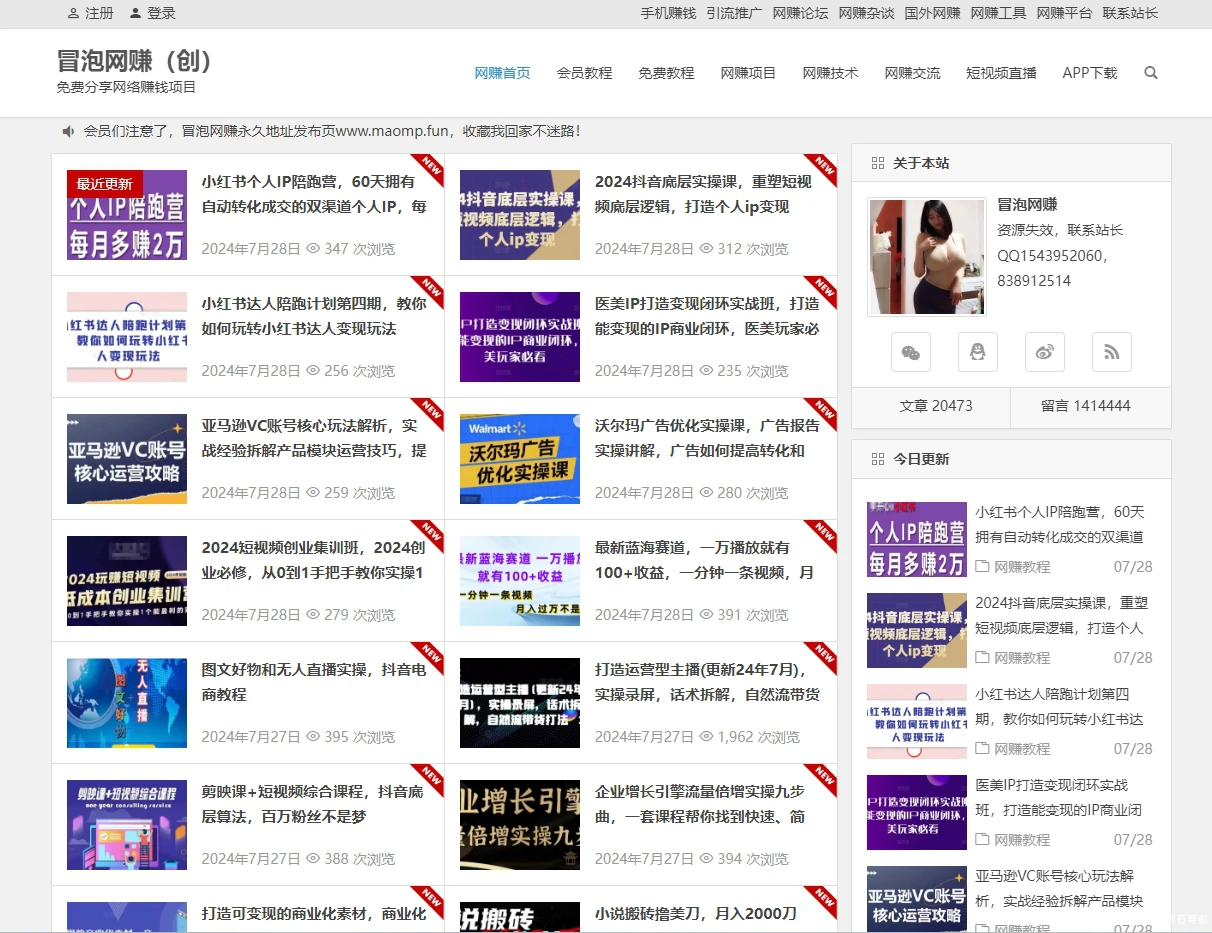Click the speaker icon beside the announcement
Viewport: 1212px width, 933px height.
click(x=67, y=131)
